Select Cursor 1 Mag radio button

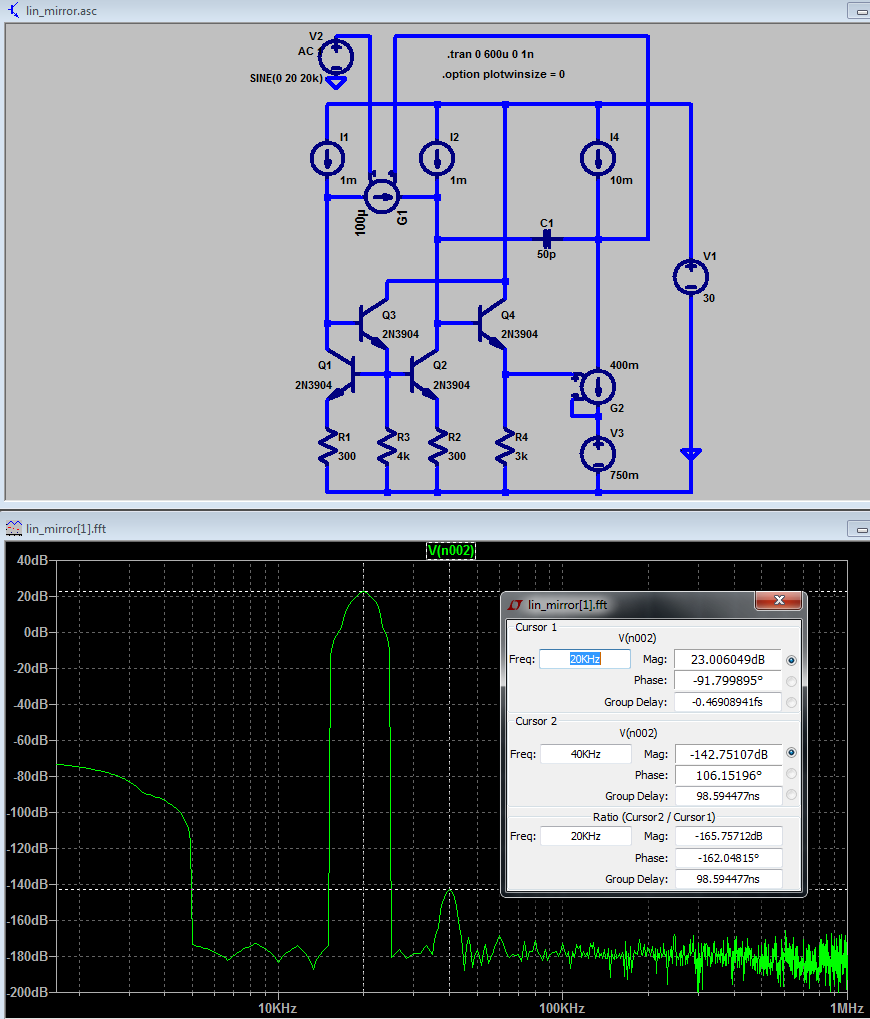click(x=791, y=660)
